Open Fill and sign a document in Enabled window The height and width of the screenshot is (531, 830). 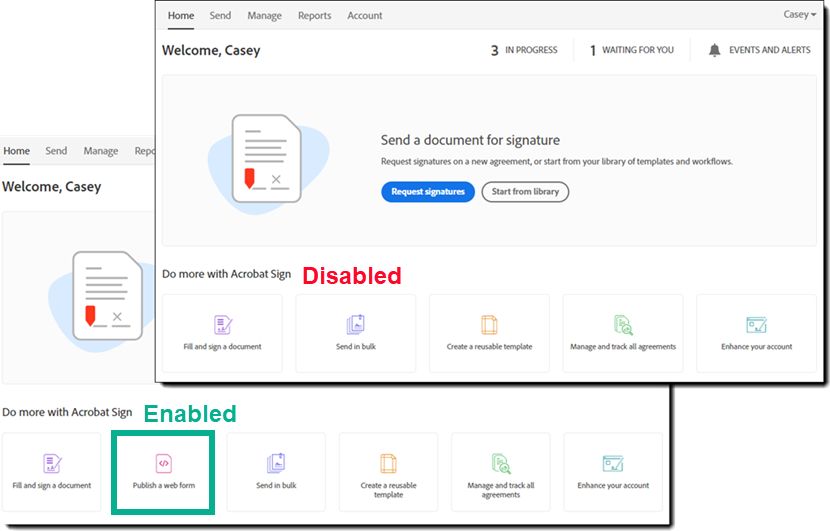click(x=51, y=472)
